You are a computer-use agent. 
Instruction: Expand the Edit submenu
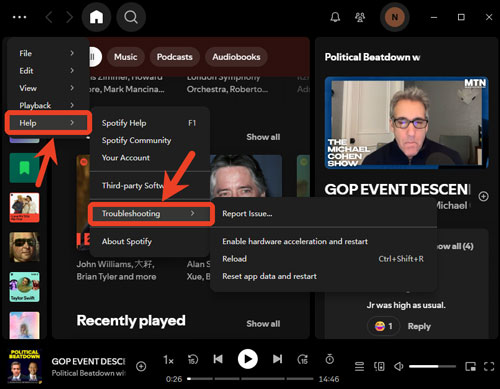coord(47,71)
